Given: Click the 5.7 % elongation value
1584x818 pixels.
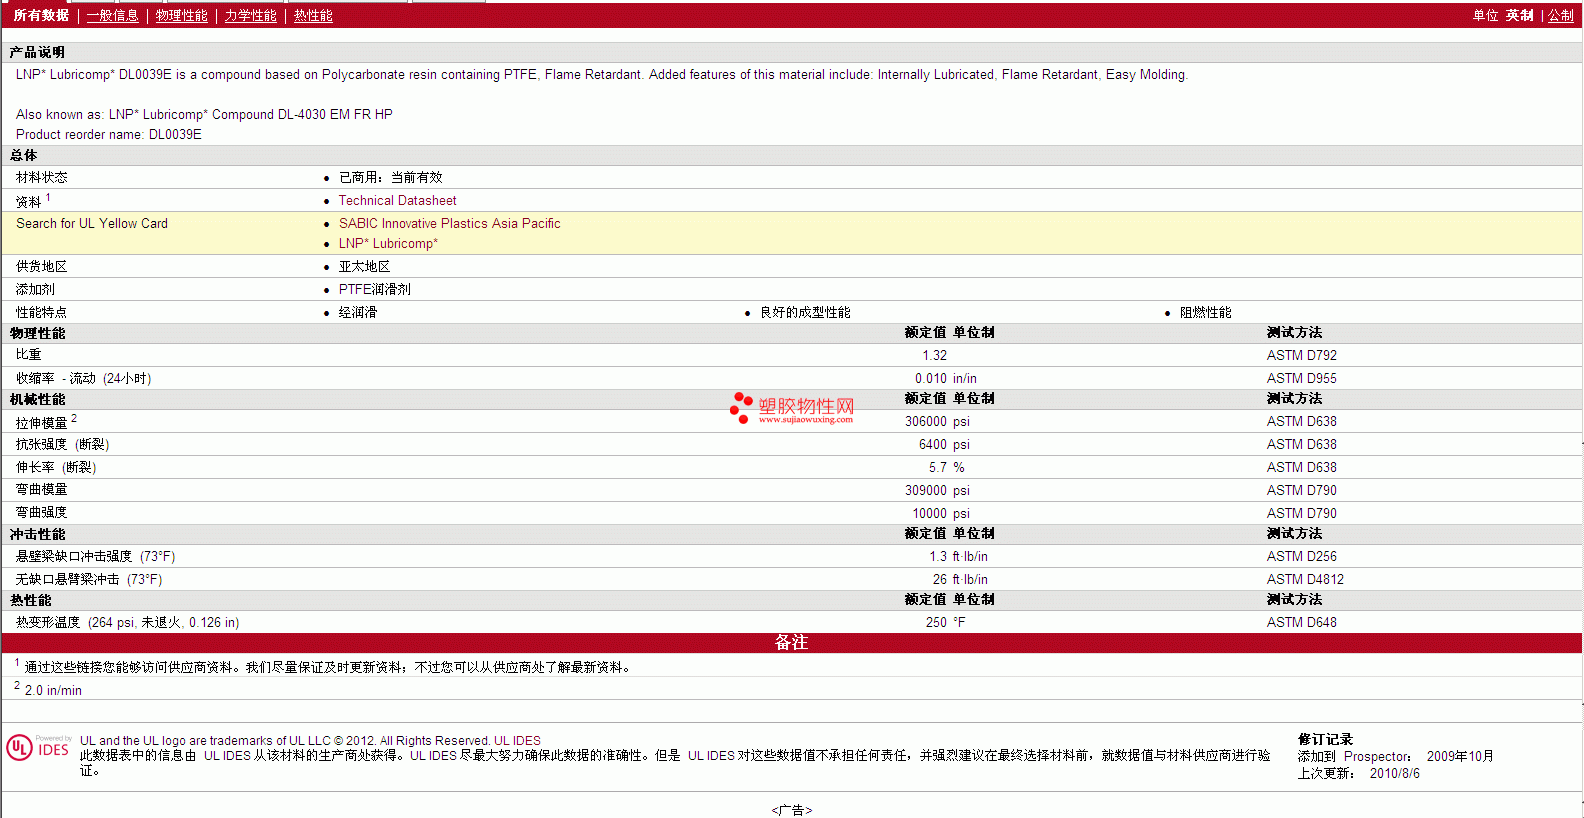Looking at the screenshot, I should point(946,467).
